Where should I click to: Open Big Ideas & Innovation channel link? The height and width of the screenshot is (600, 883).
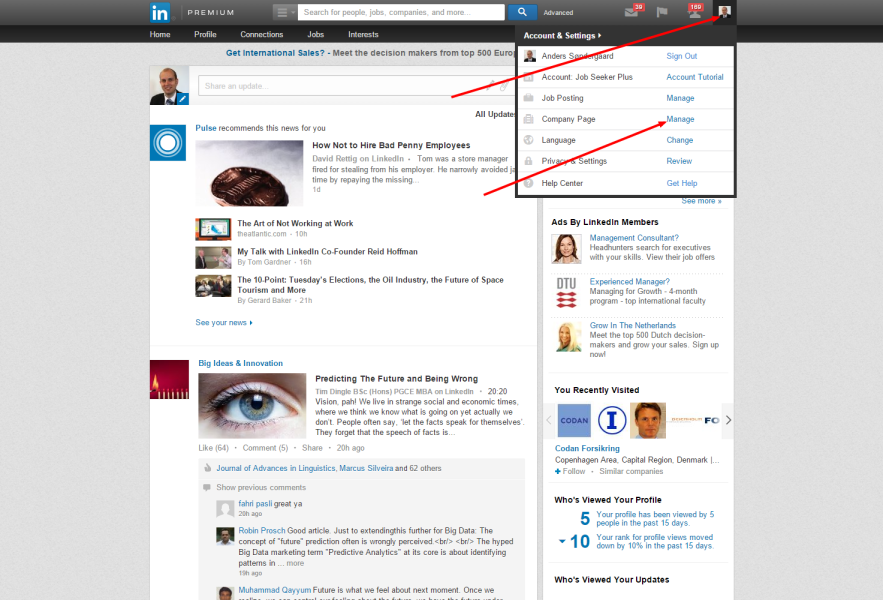coord(240,363)
